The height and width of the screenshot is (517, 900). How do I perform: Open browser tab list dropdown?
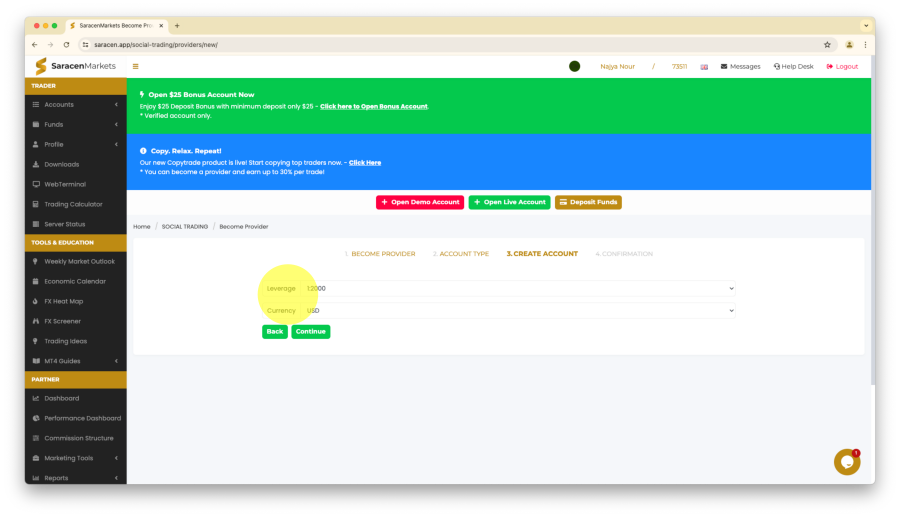point(866,26)
